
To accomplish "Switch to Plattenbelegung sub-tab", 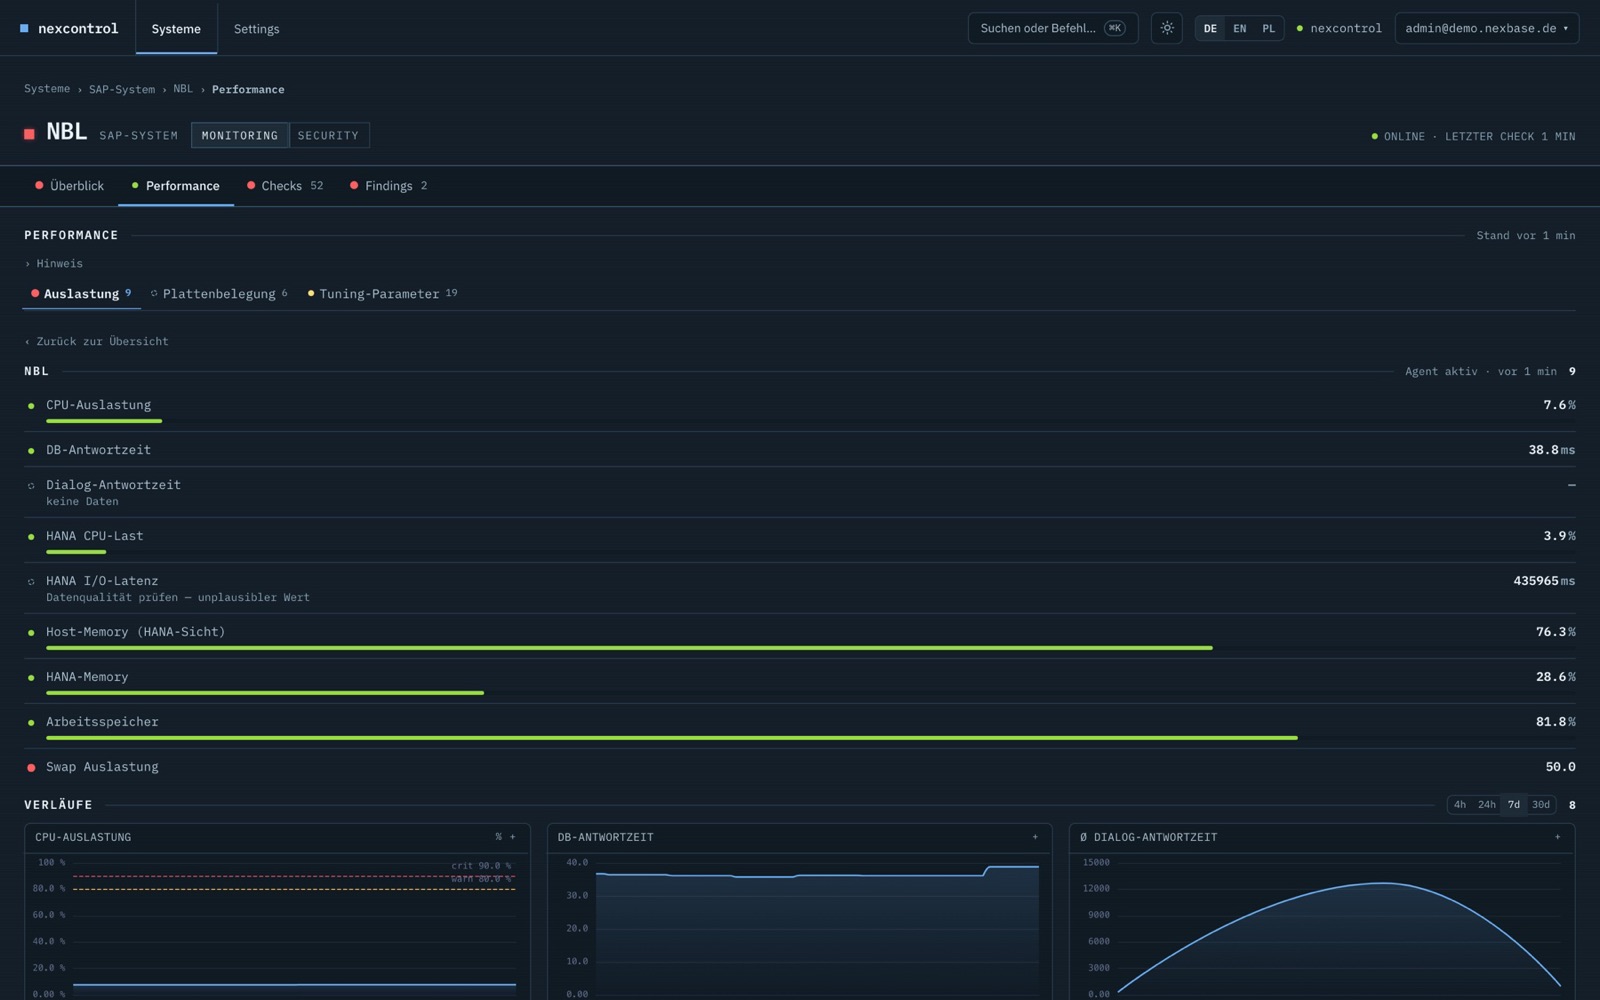I will (219, 294).
